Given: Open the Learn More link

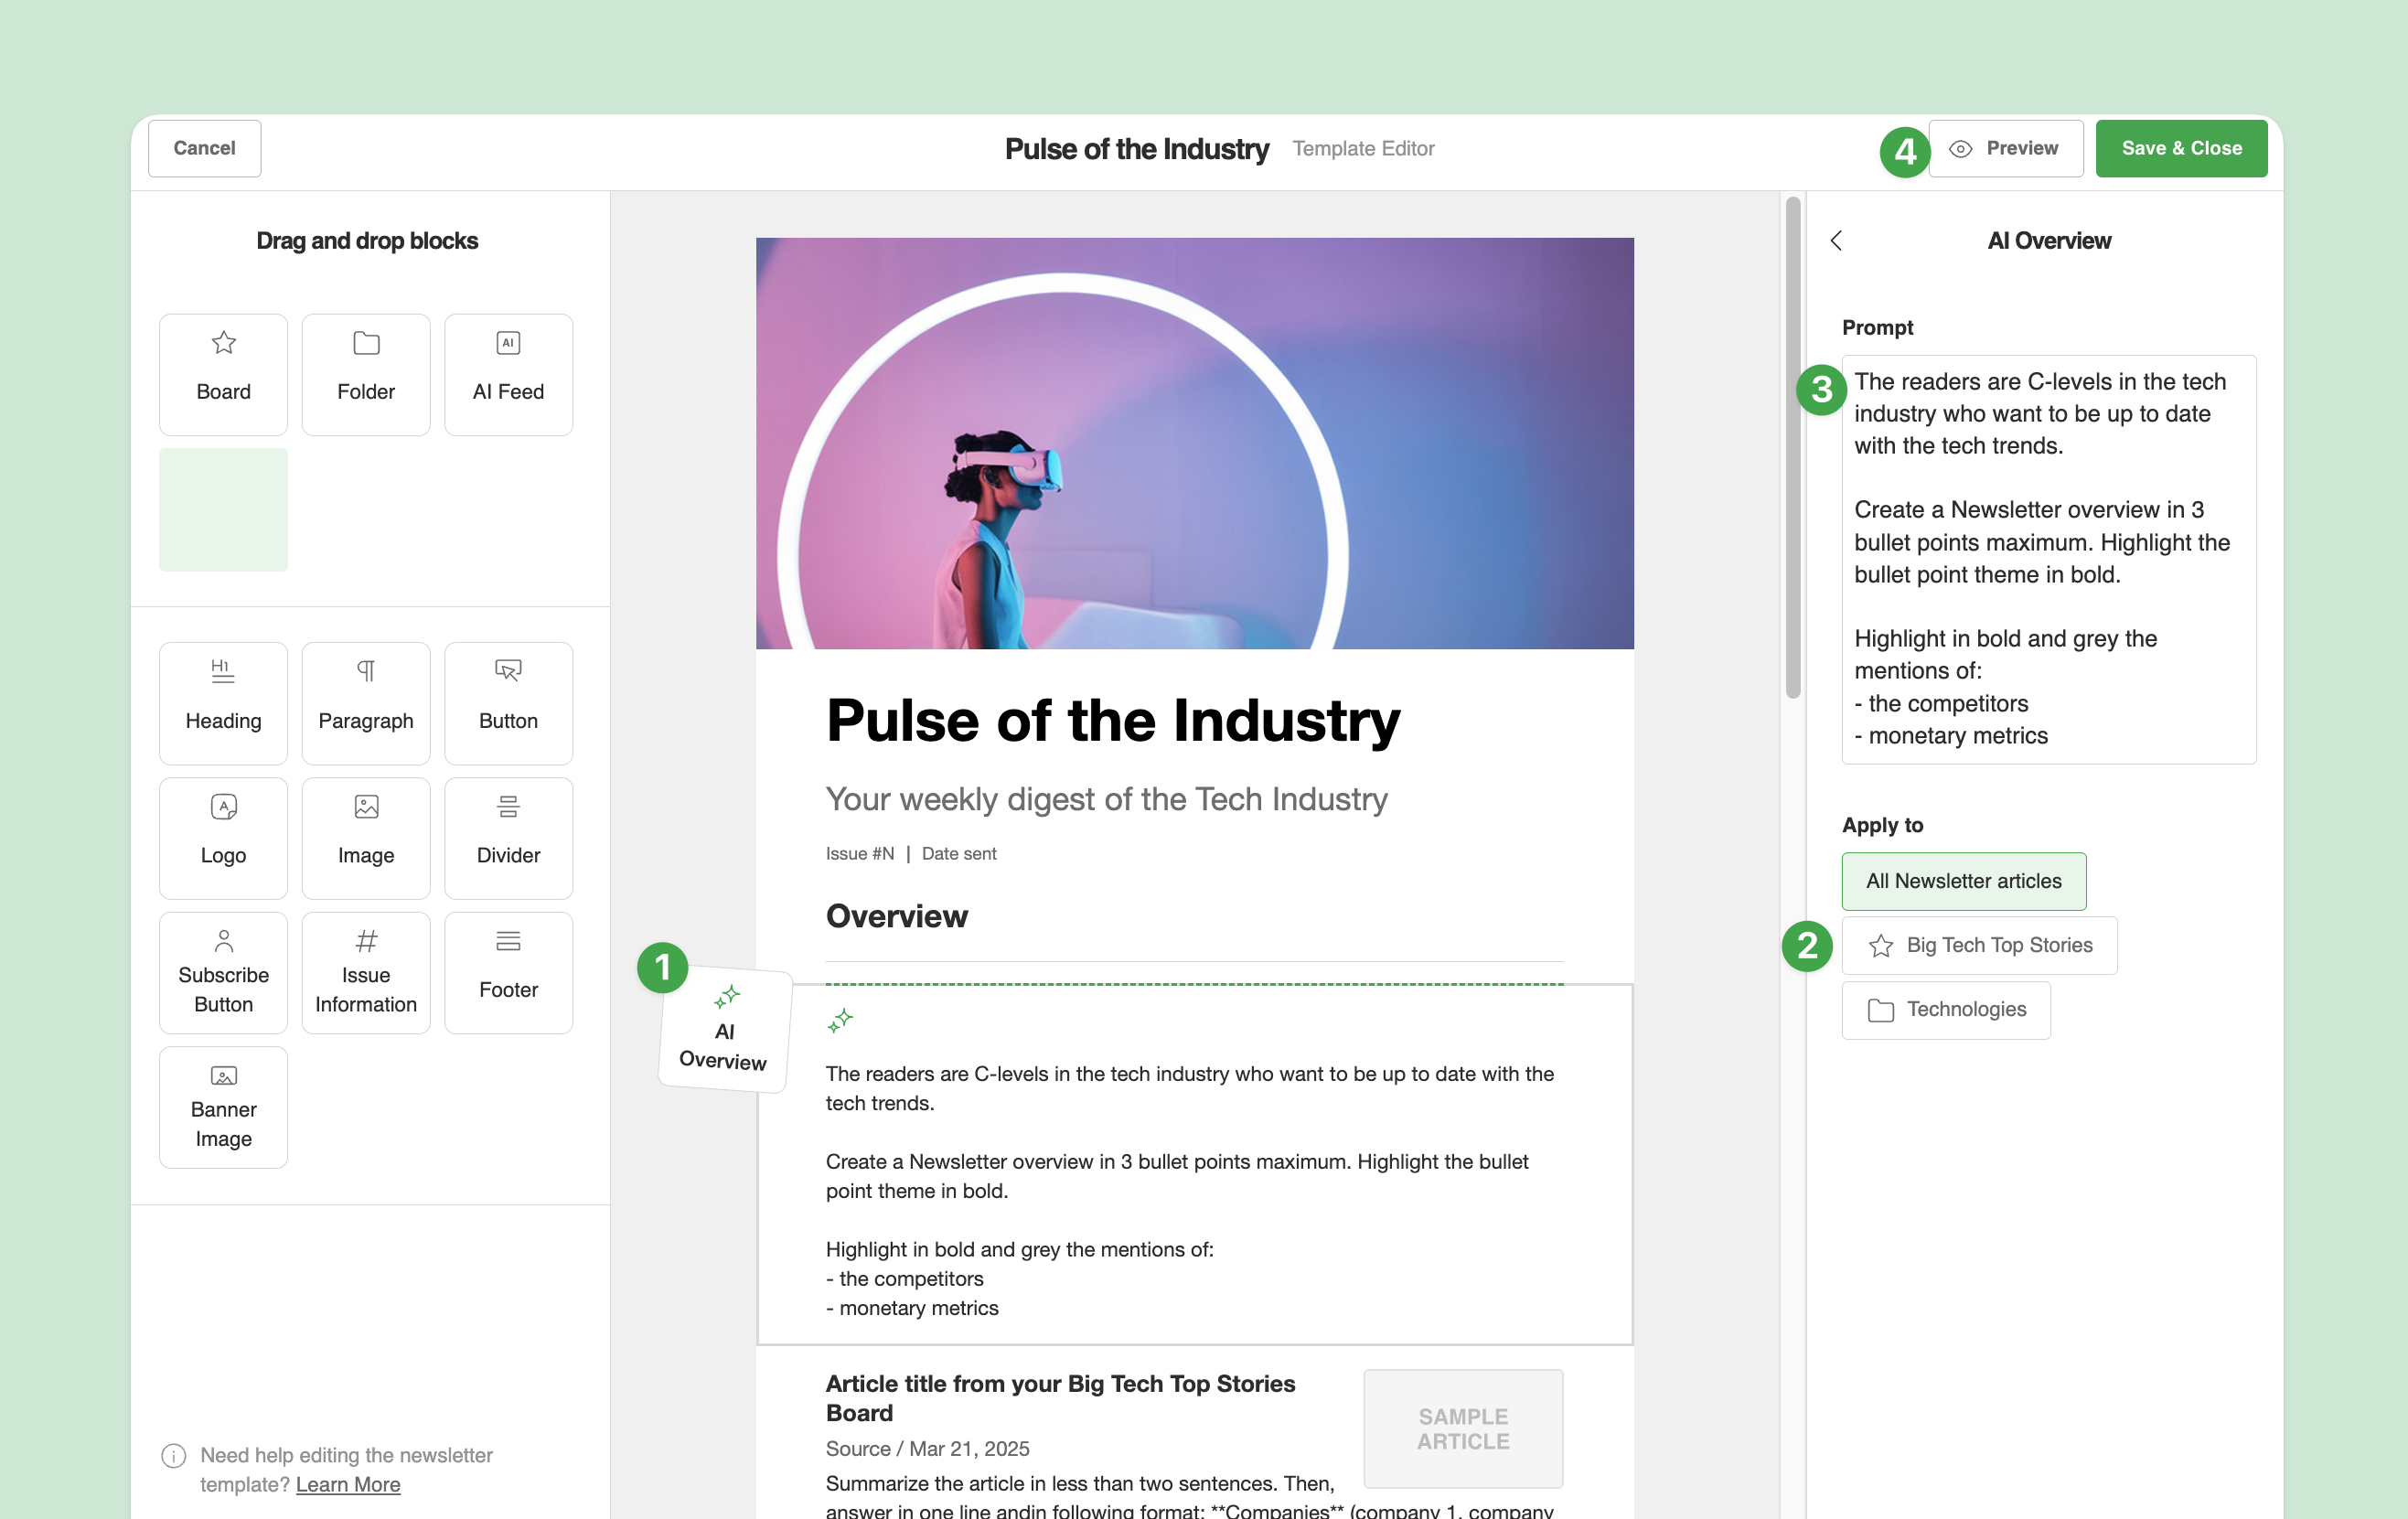Looking at the screenshot, I should pyautogui.click(x=348, y=1484).
